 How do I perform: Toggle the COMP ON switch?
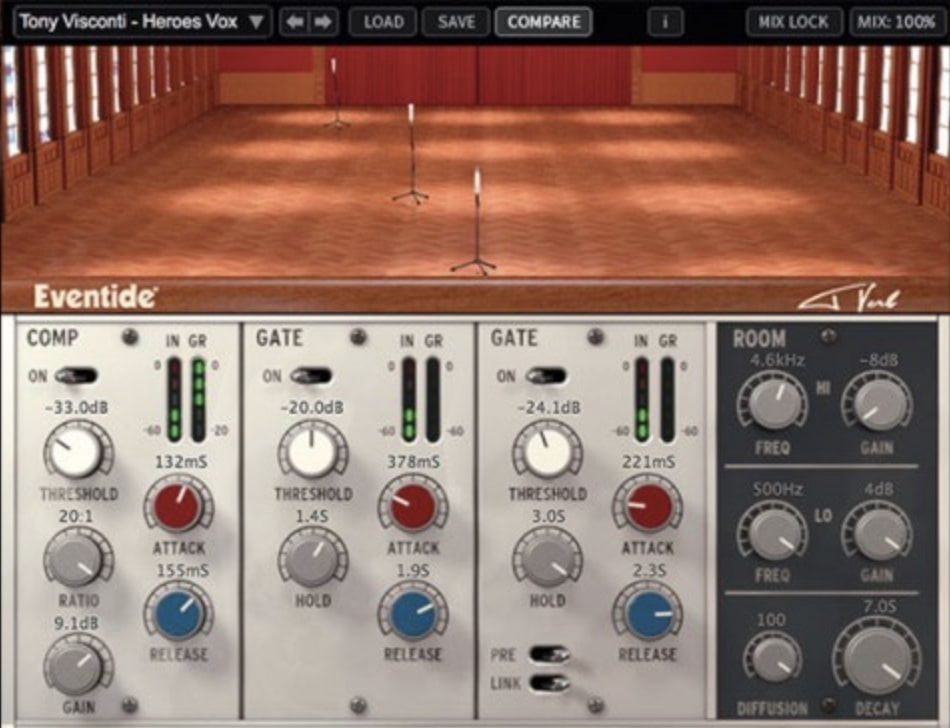pos(76,376)
